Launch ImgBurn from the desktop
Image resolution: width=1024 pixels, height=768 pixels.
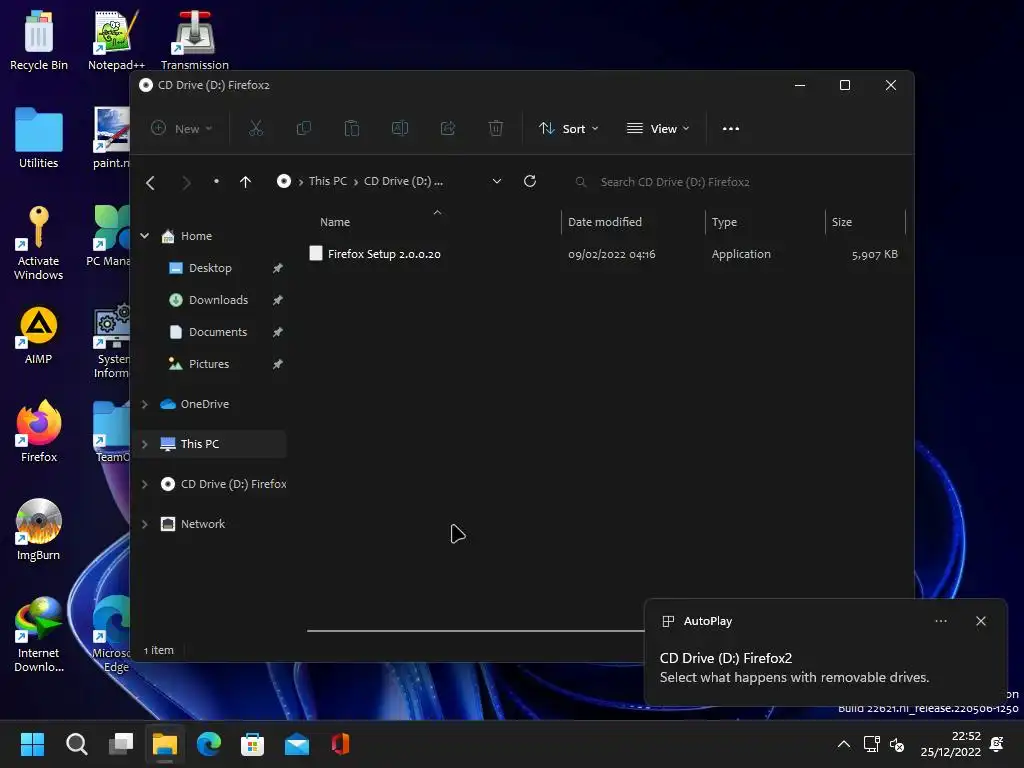[x=39, y=530]
